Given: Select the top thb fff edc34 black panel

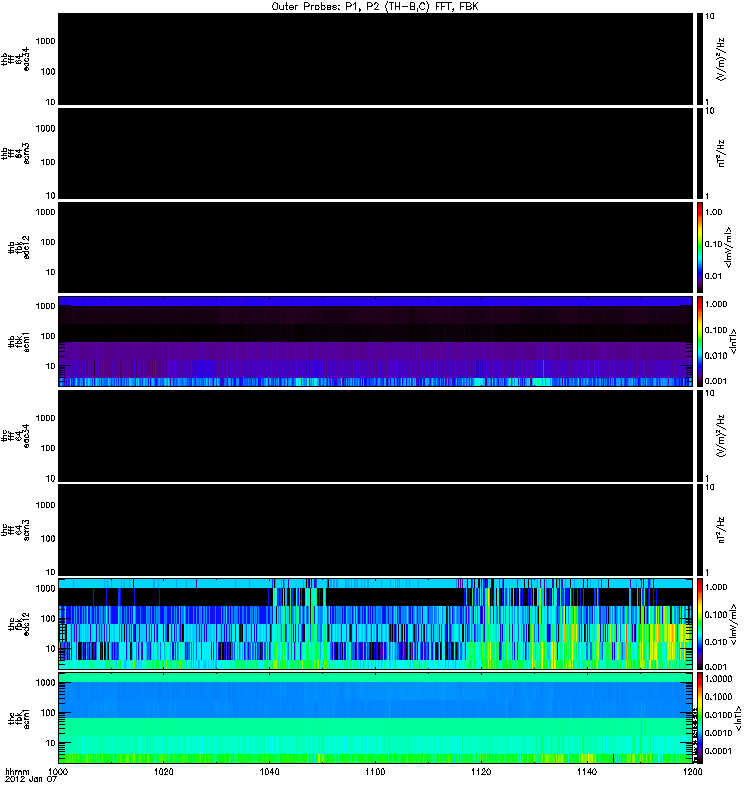Looking at the screenshot, I should tap(375, 59).
